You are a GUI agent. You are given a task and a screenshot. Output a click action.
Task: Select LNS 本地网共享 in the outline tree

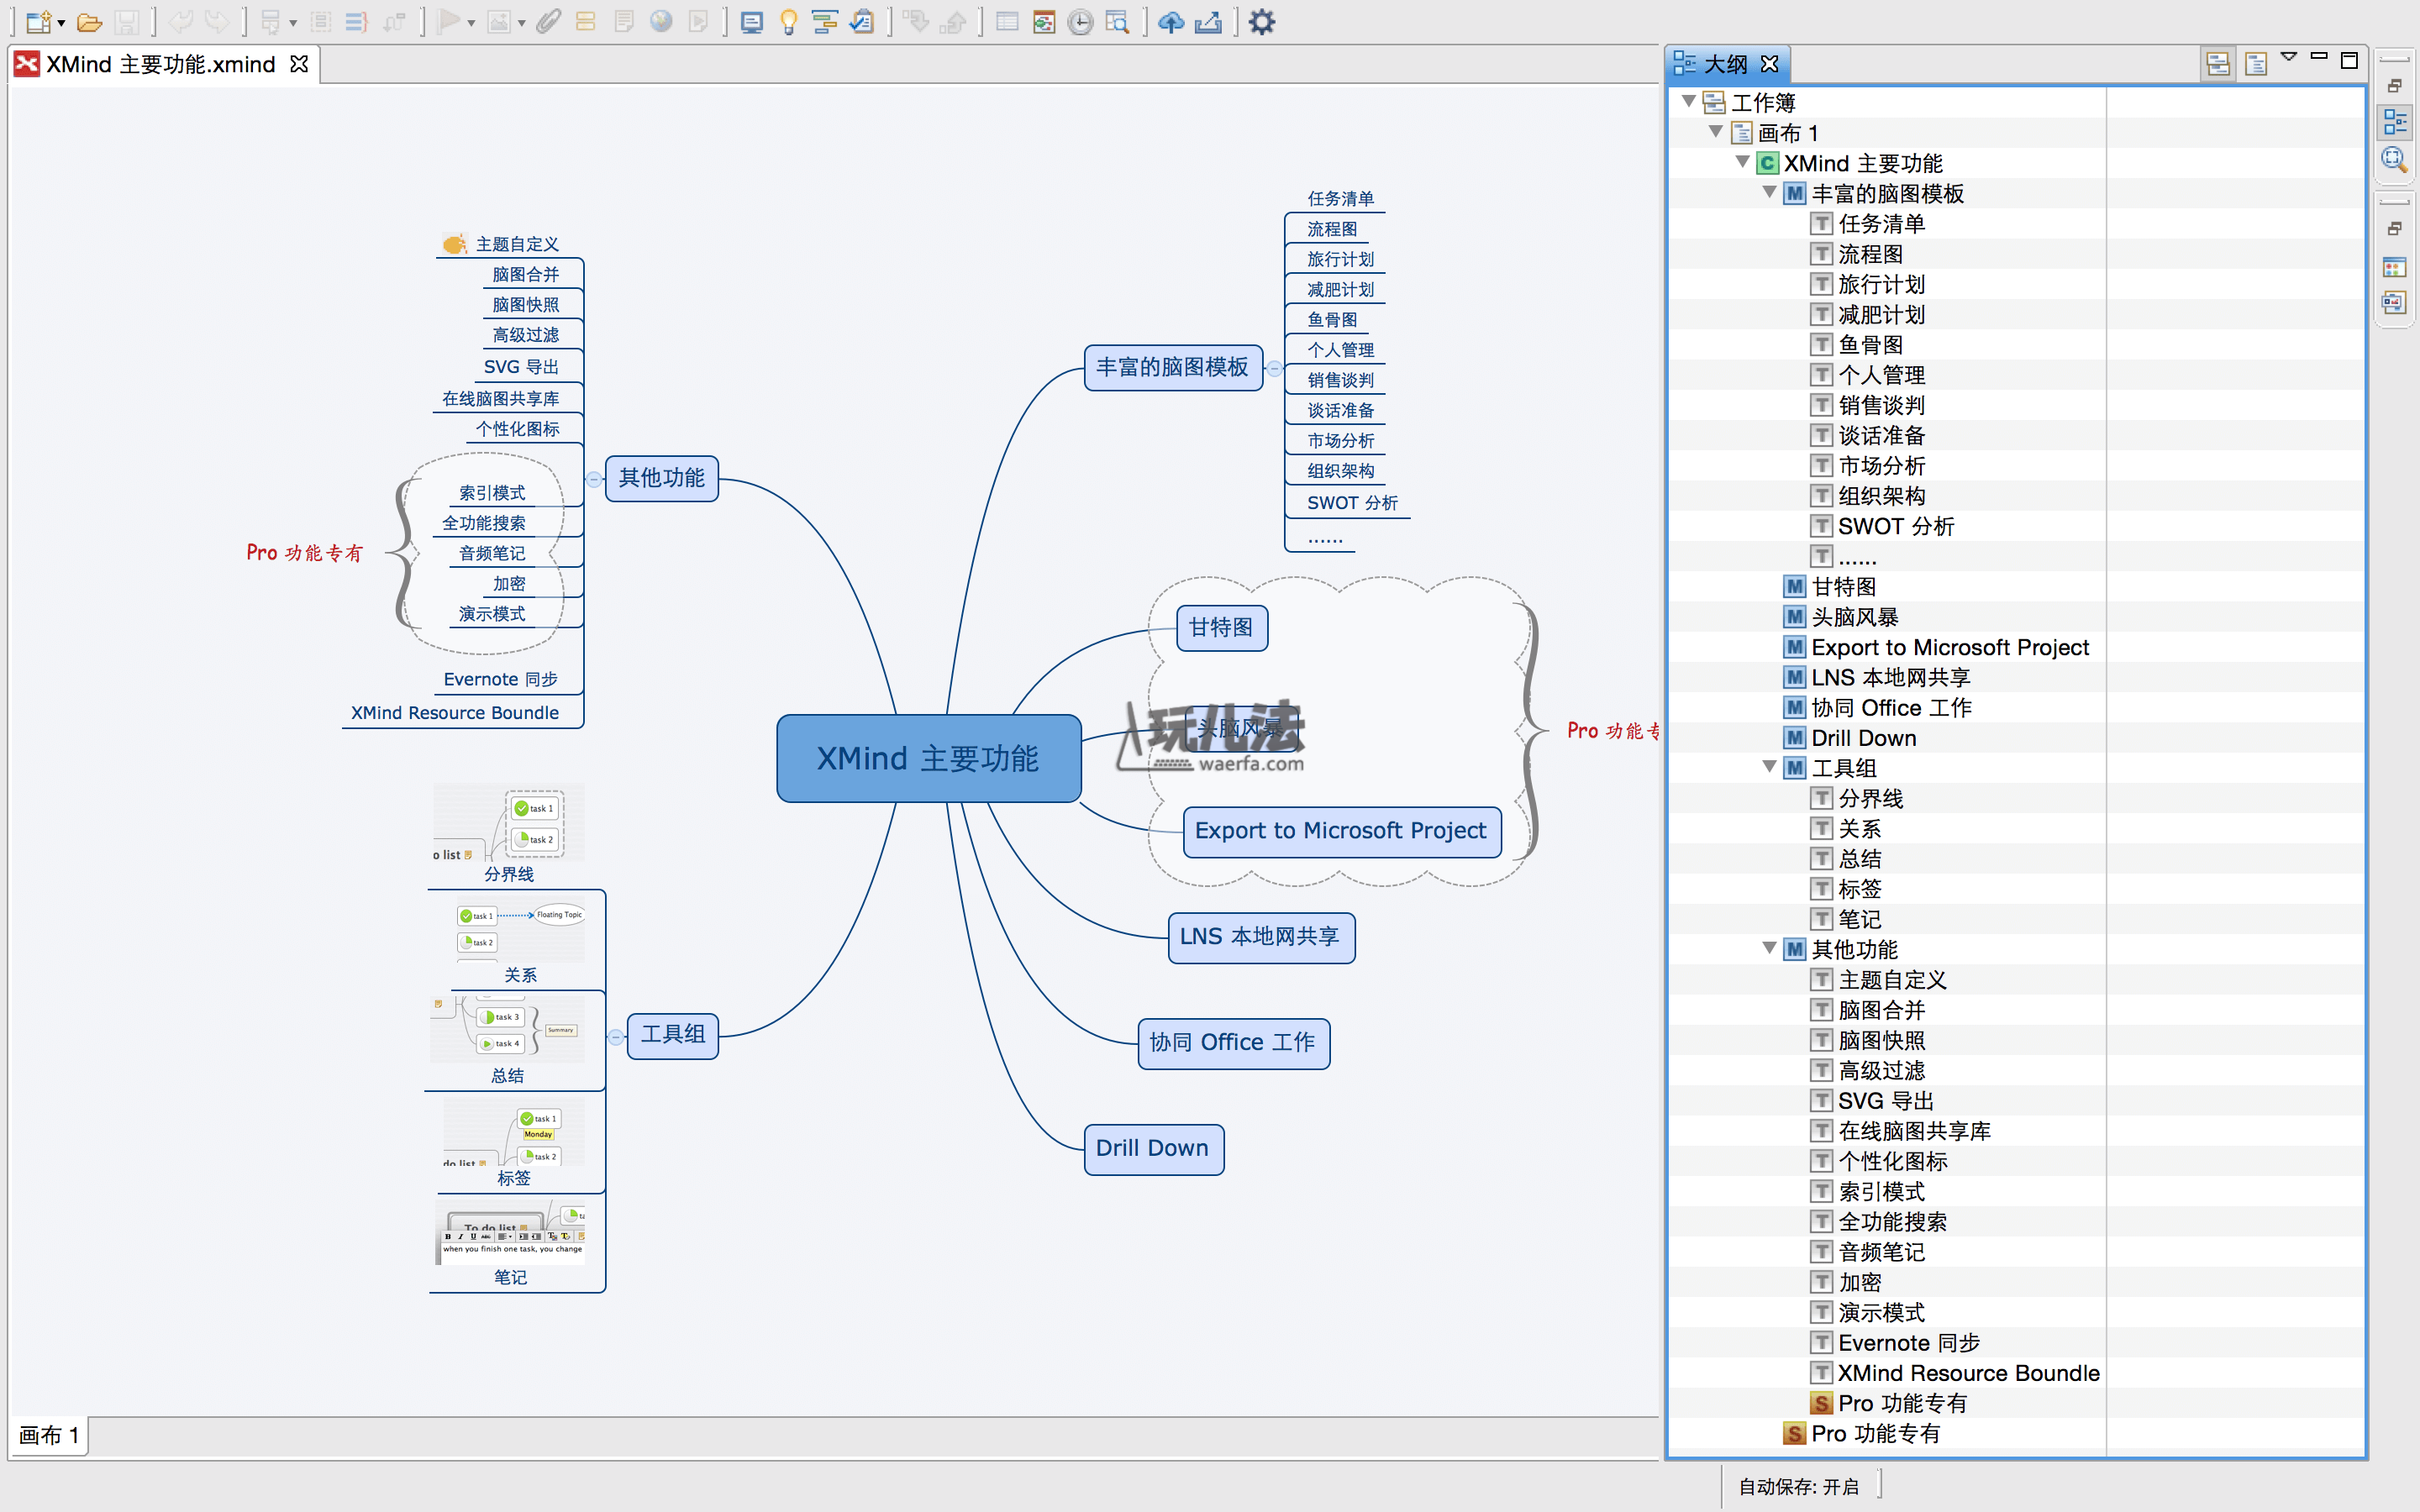pyautogui.click(x=1889, y=677)
